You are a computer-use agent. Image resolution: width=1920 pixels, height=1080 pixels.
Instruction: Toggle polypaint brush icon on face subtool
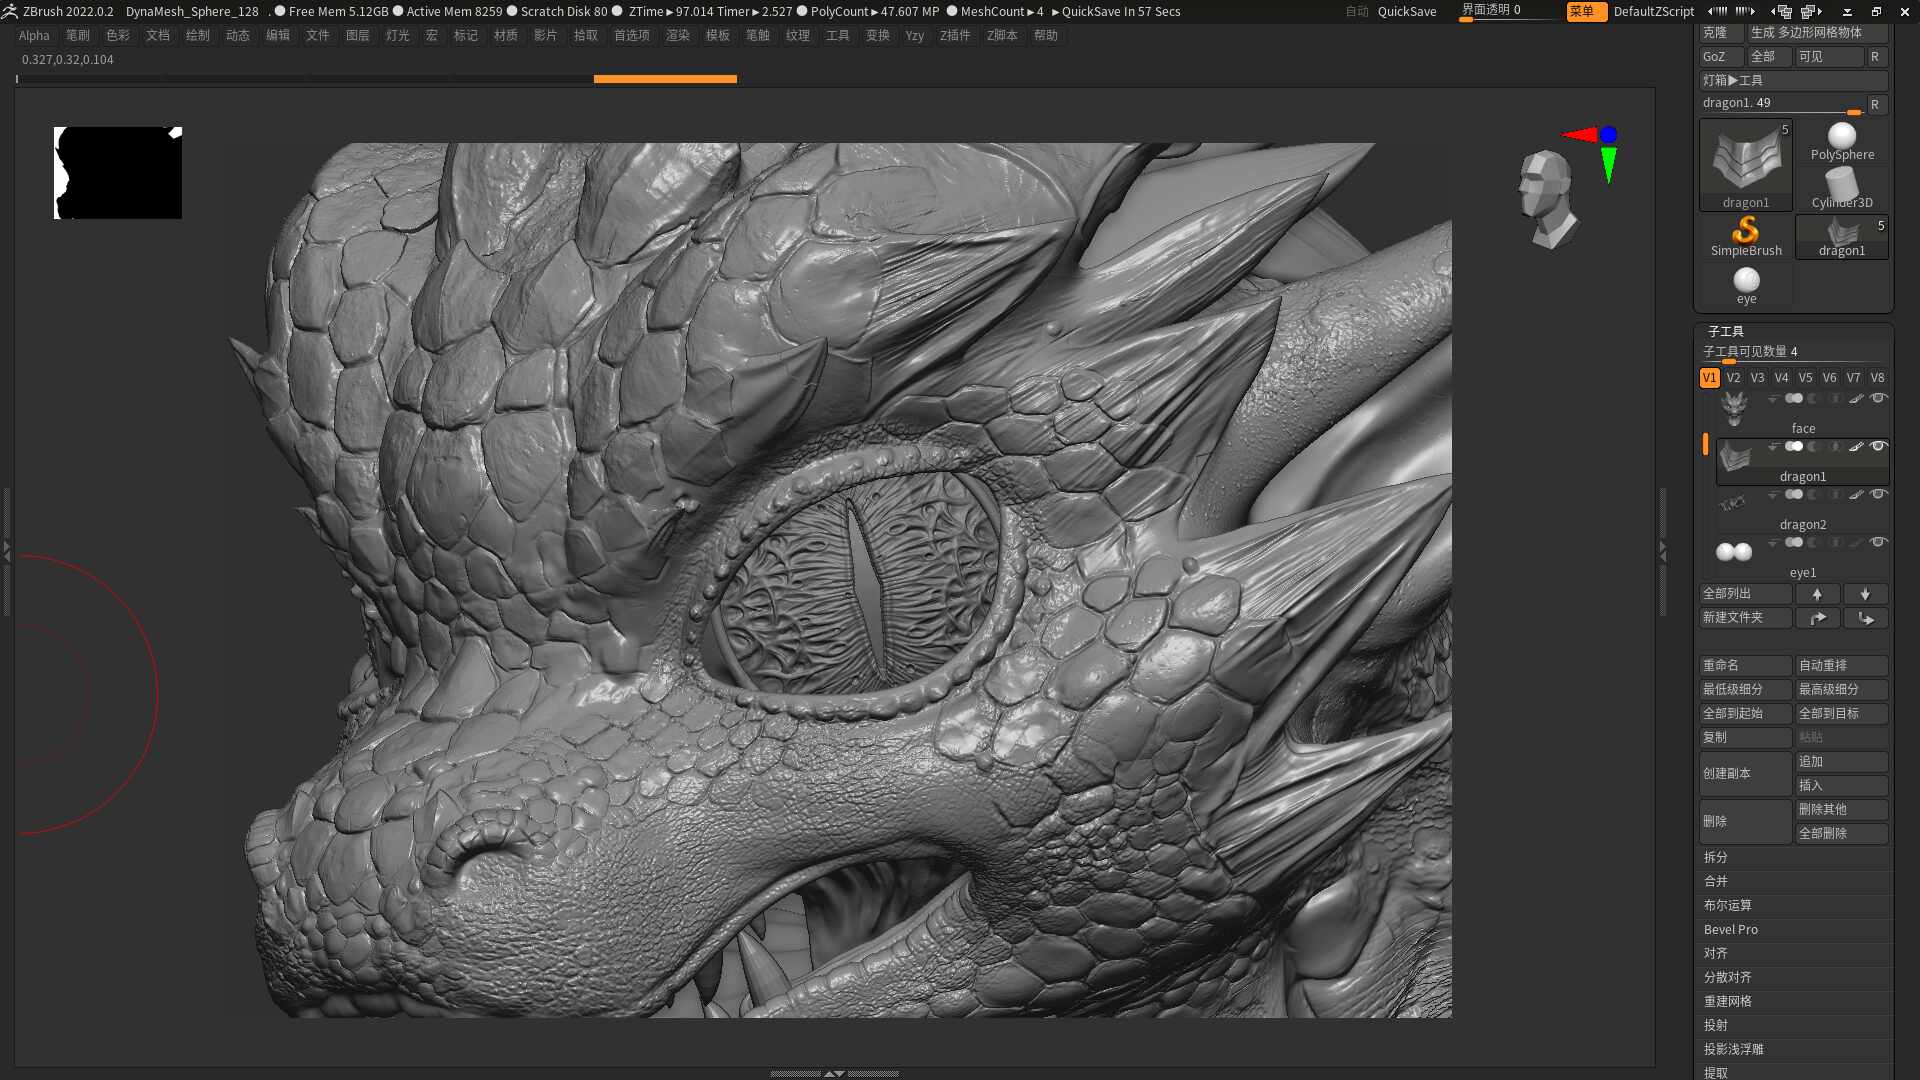tap(1855, 399)
